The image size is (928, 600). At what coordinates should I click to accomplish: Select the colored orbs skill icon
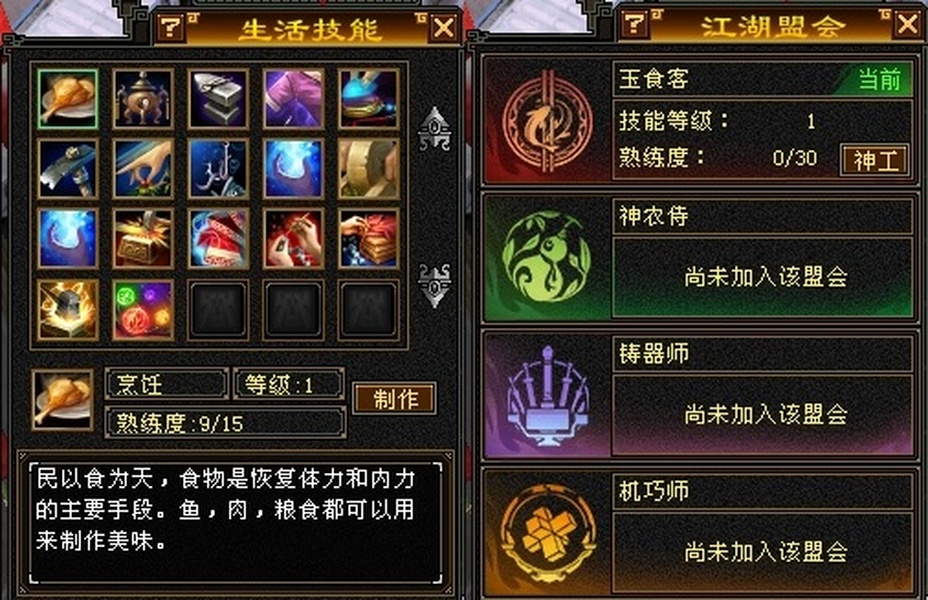pos(143,310)
